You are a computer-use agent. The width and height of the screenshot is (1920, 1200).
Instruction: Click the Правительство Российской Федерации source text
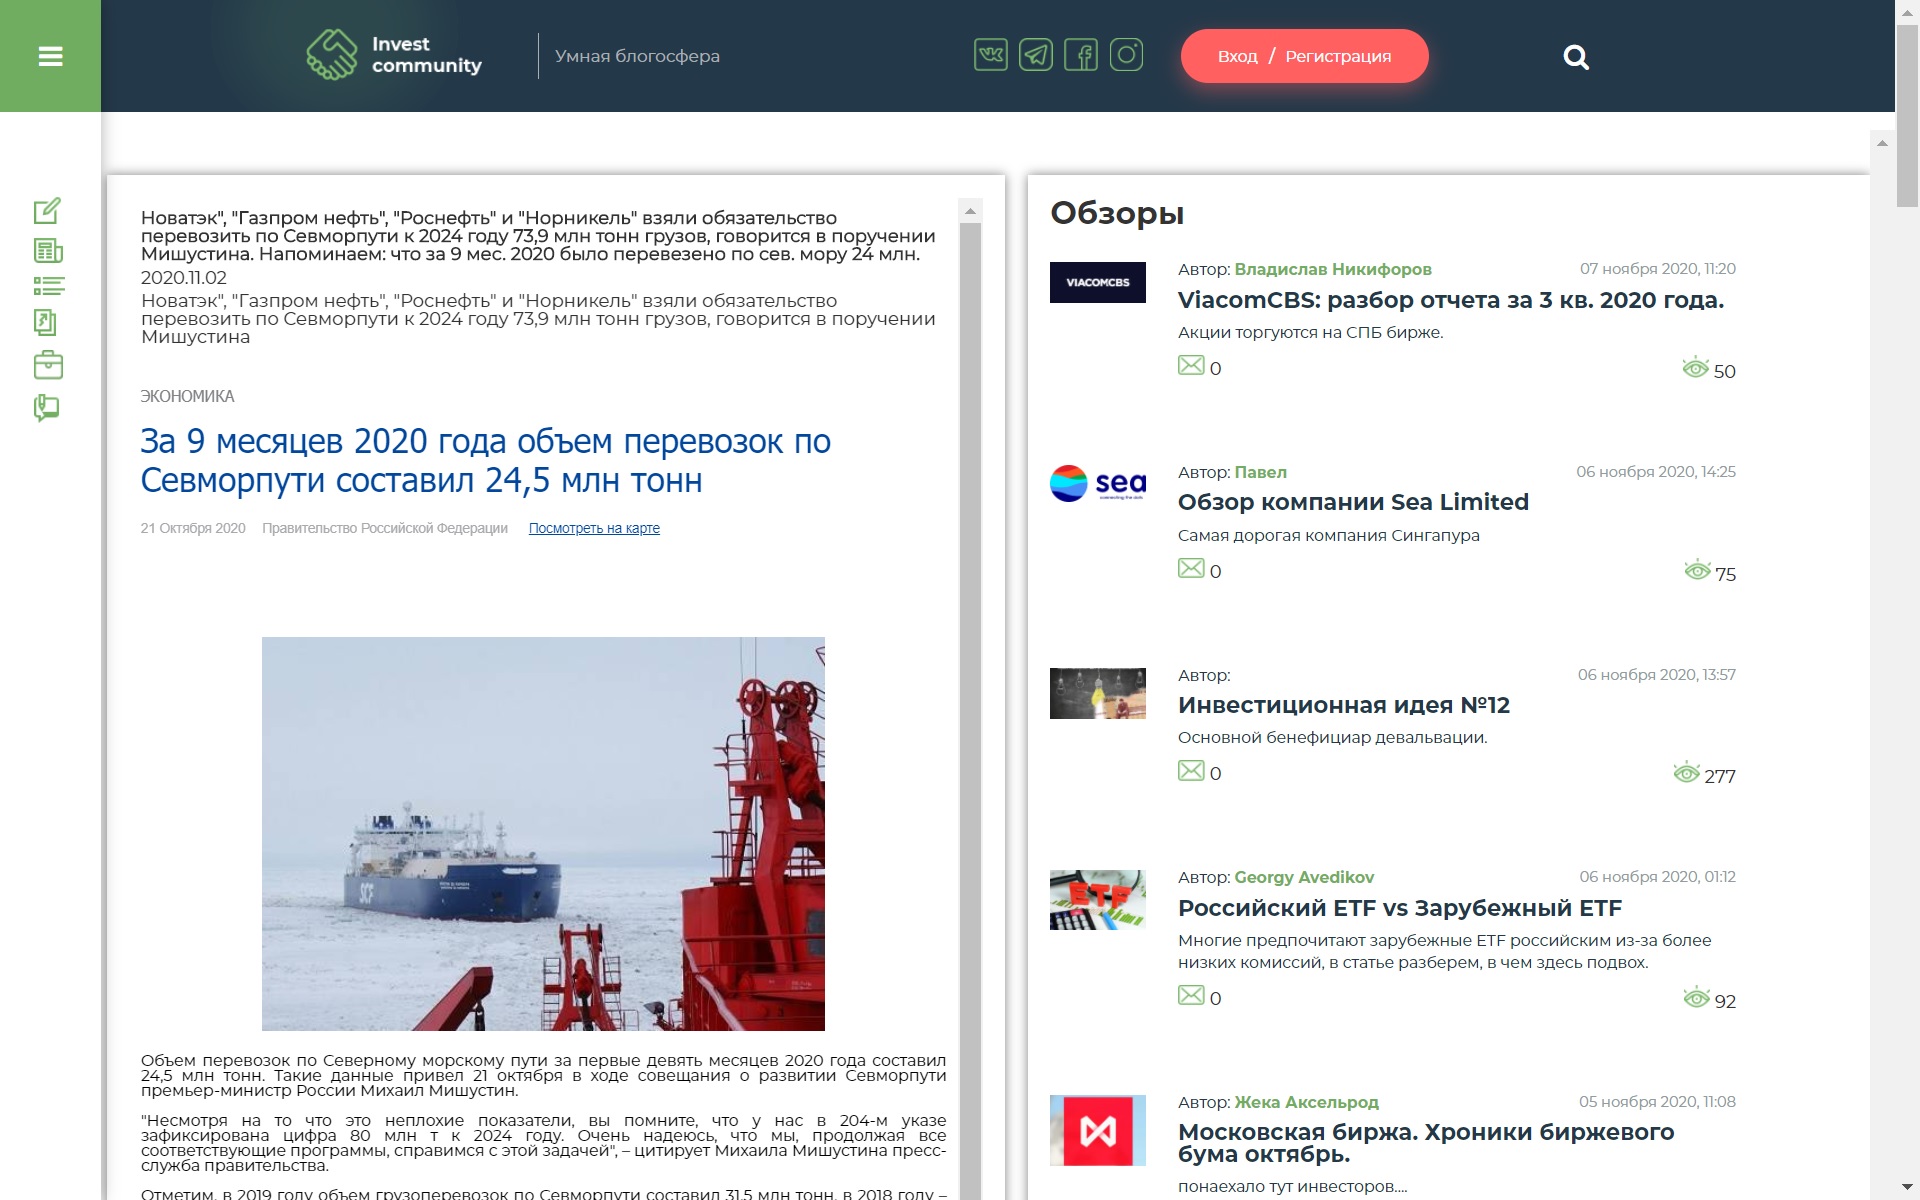click(x=385, y=528)
